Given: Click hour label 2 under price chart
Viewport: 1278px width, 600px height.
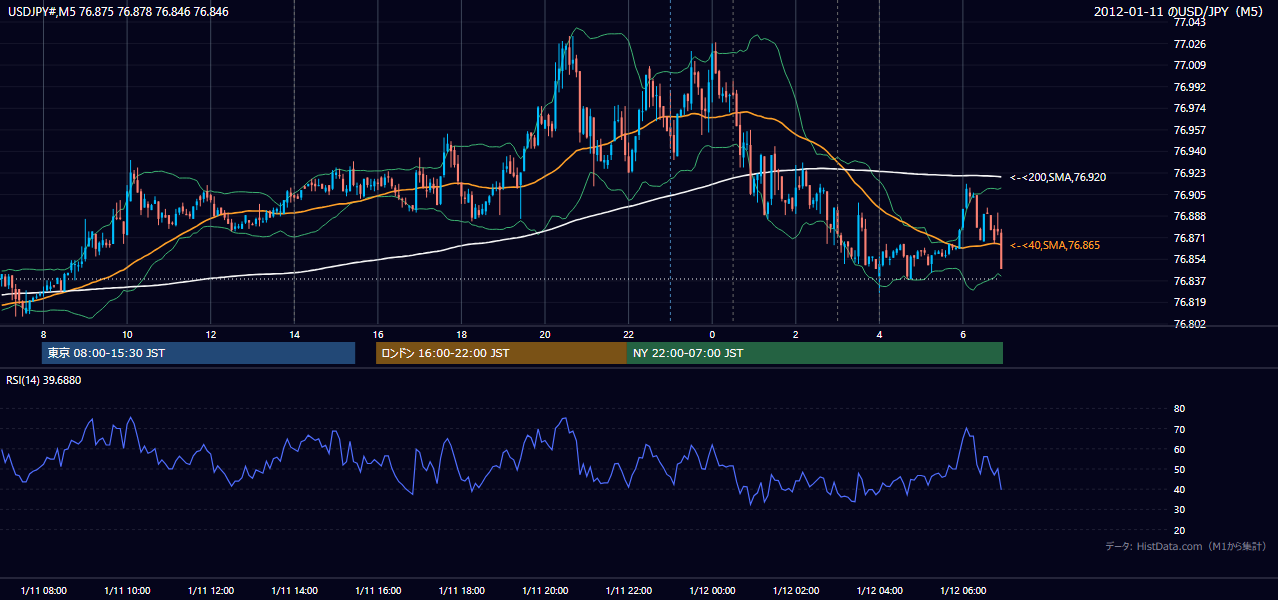Looking at the screenshot, I should coord(795,334).
